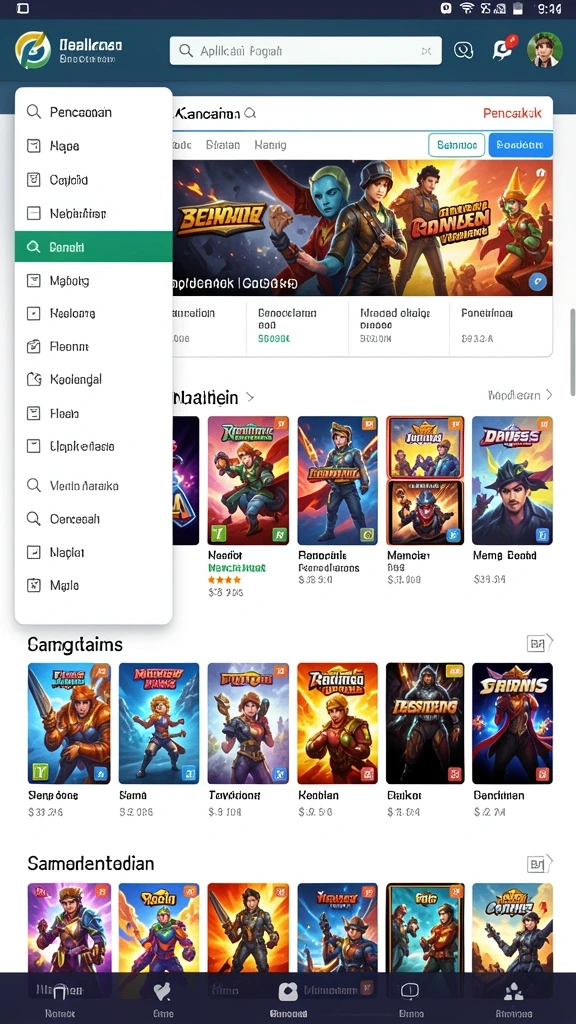Screen dimensions: 576x1024
Task: Expand the Gamgdaims section arrow
Action: (540, 644)
